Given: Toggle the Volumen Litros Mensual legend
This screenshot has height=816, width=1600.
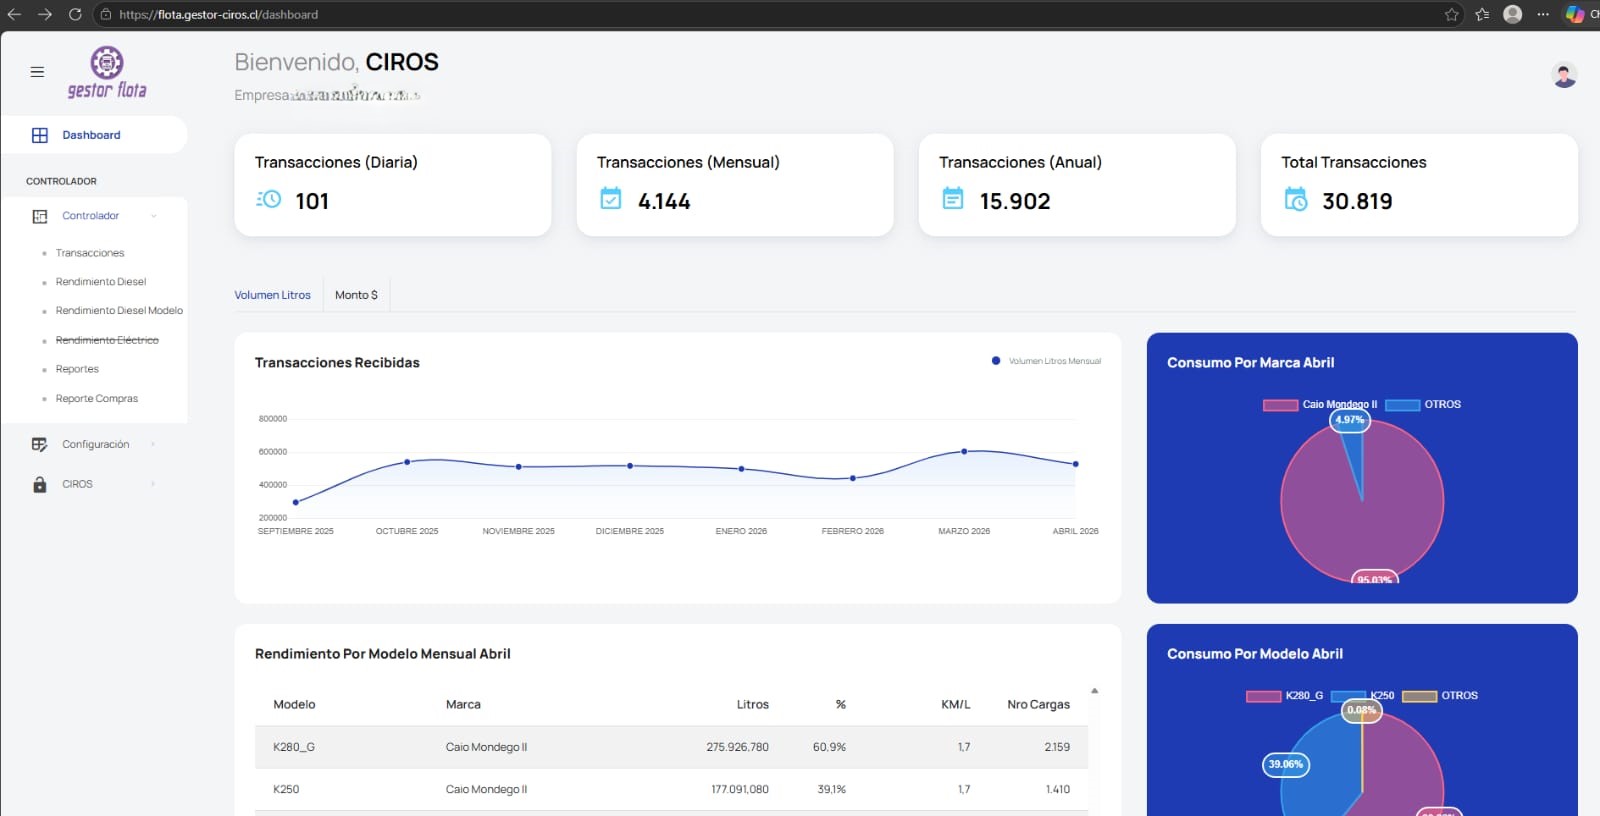Looking at the screenshot, I should pos(1046,361).
